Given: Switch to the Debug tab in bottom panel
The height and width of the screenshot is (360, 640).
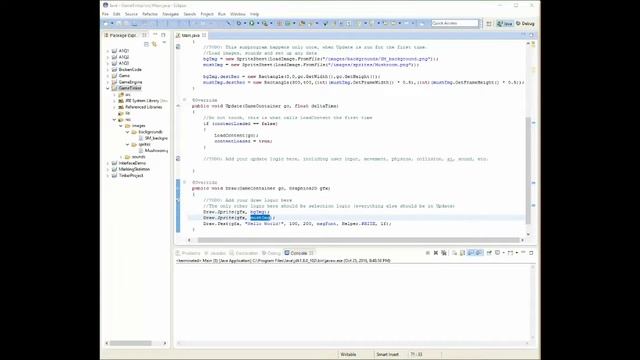Looking at the screenshot, I should [x=271, y=253].
